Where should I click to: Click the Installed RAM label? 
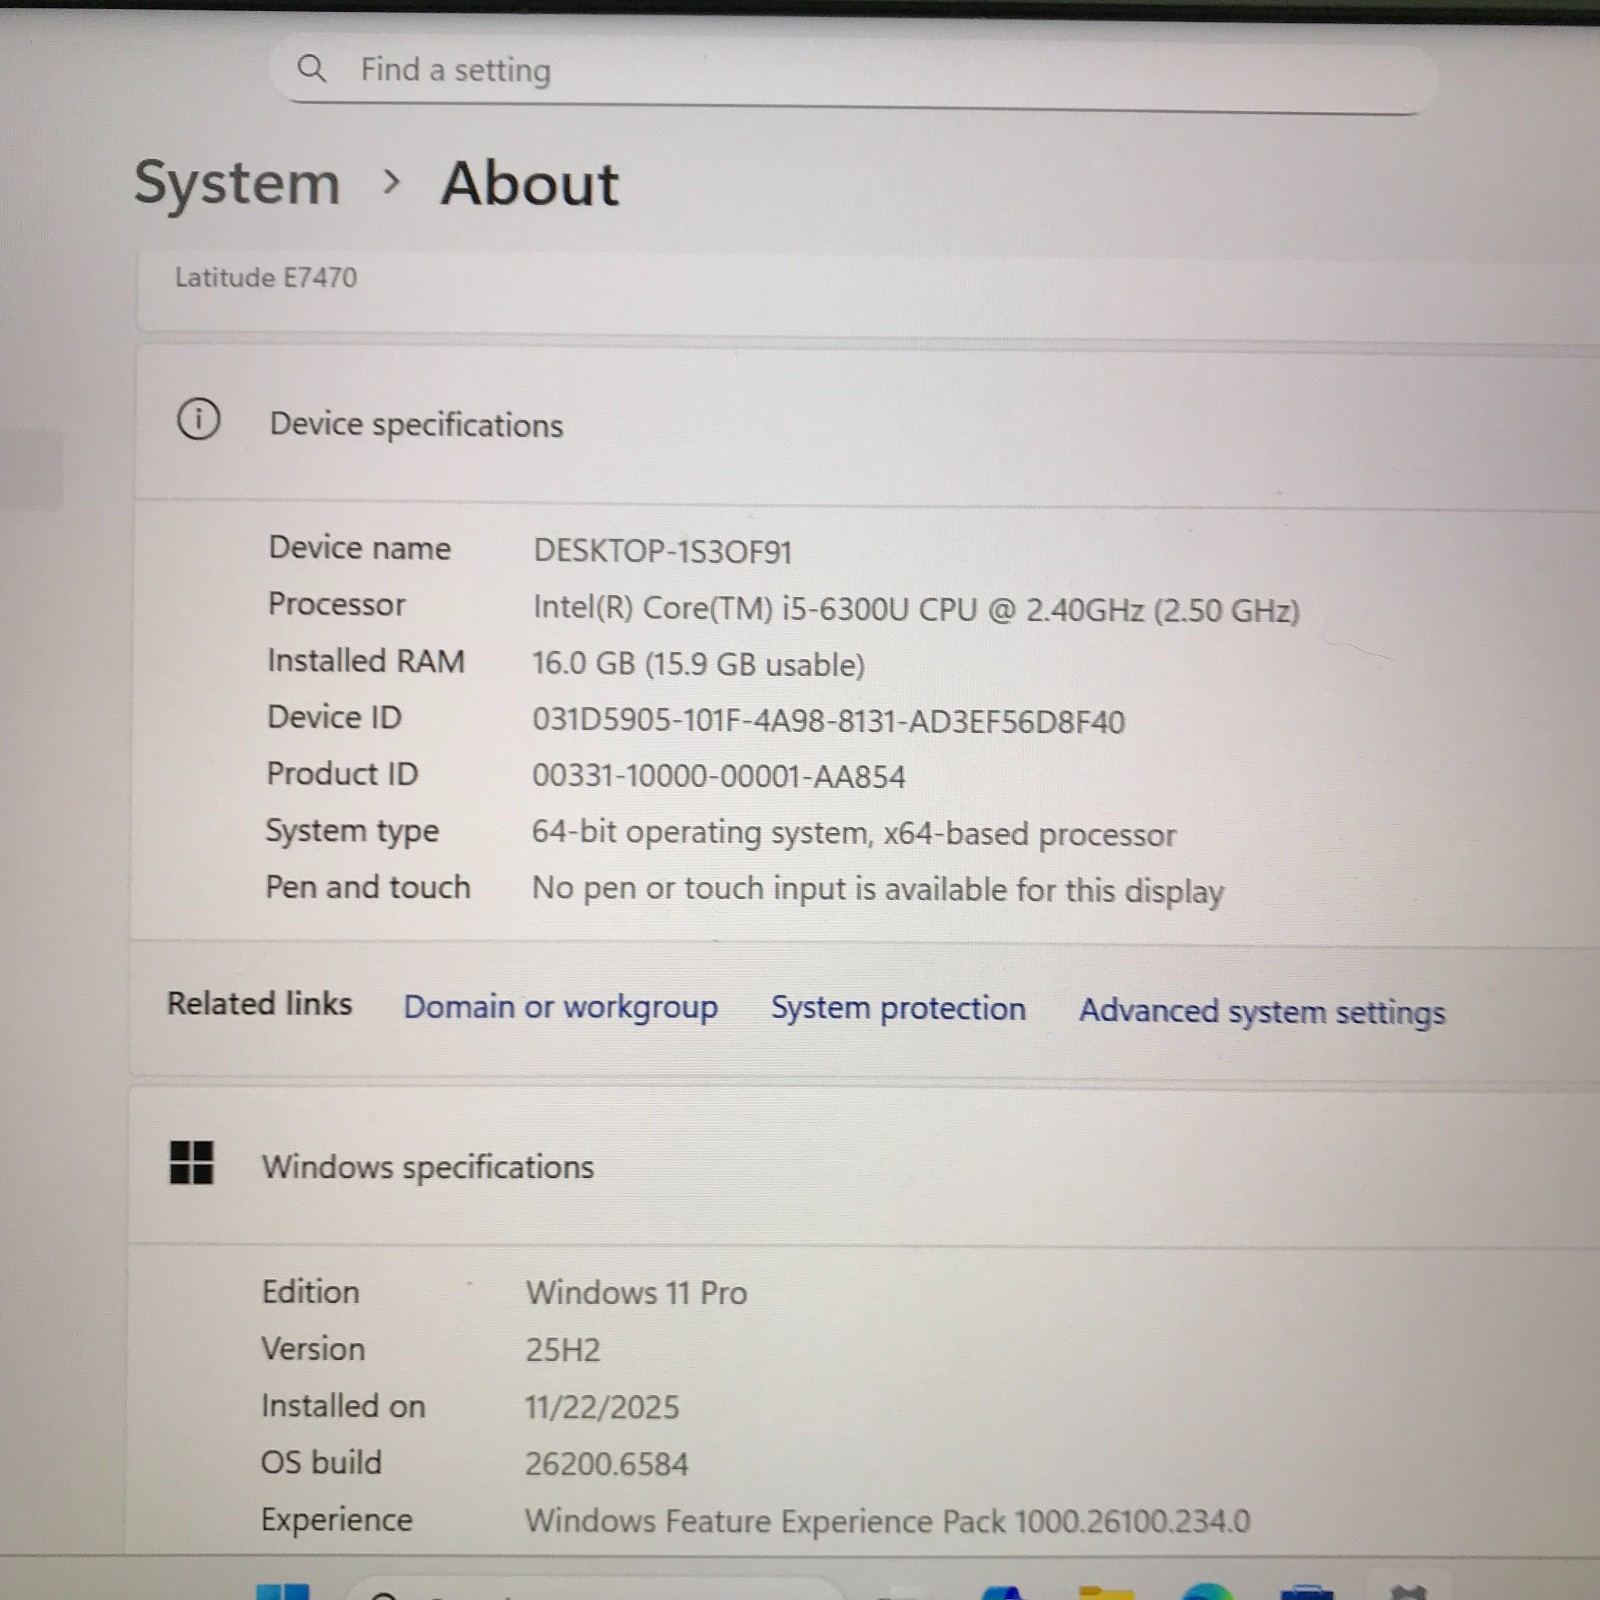click(x=366, y=661)
